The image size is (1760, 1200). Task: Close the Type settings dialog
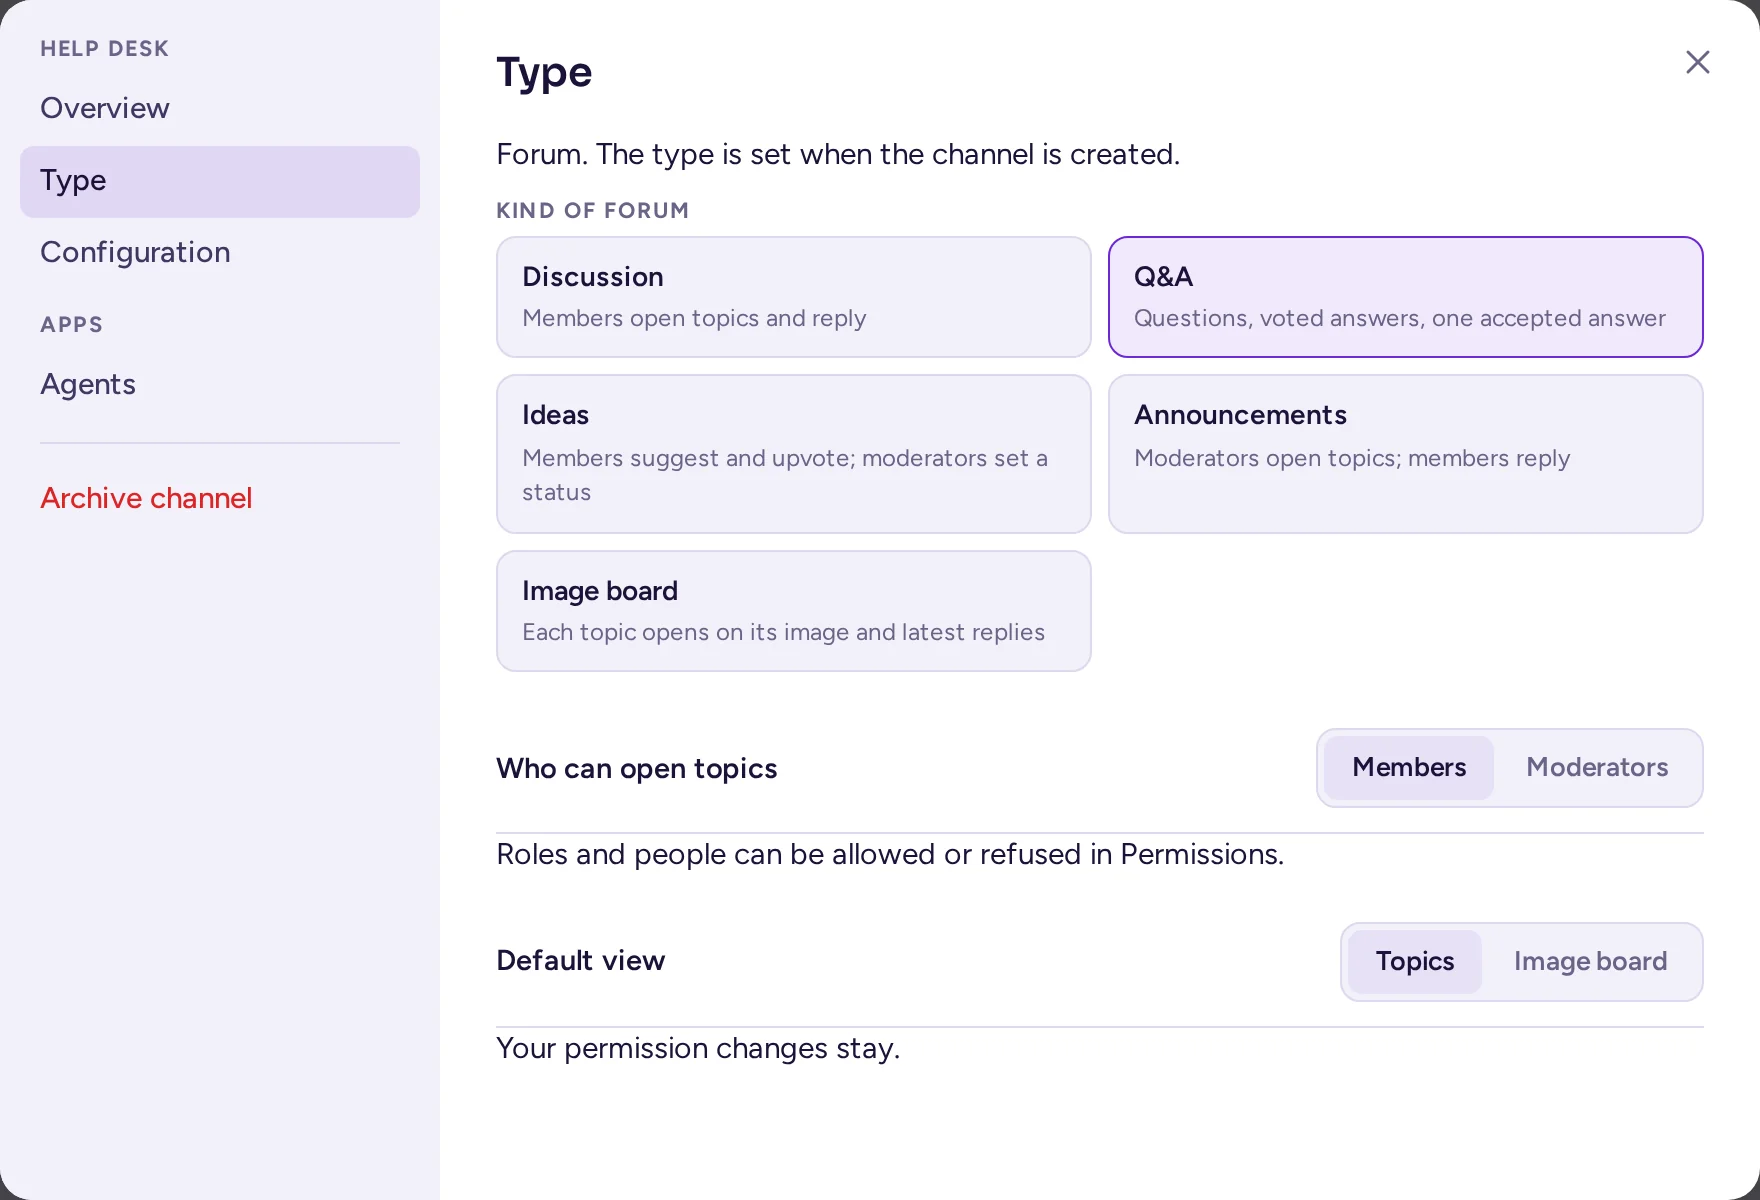coord(1697,62)
